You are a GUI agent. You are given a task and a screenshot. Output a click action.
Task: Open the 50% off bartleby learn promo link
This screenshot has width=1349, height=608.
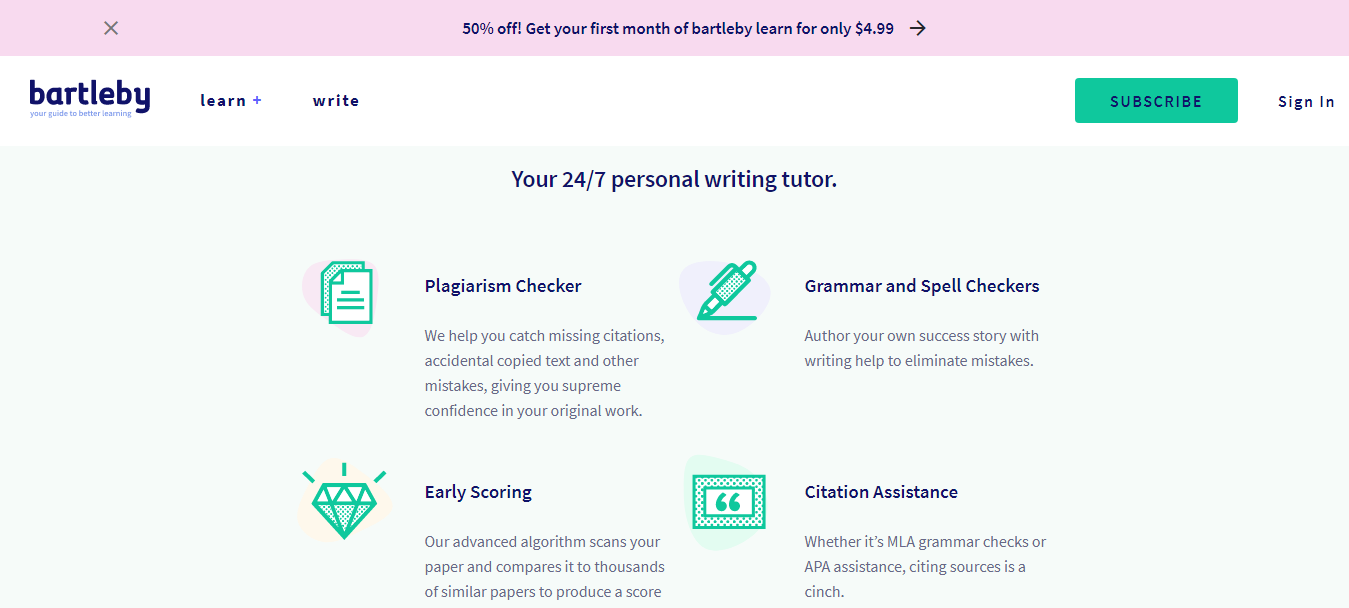677,29
